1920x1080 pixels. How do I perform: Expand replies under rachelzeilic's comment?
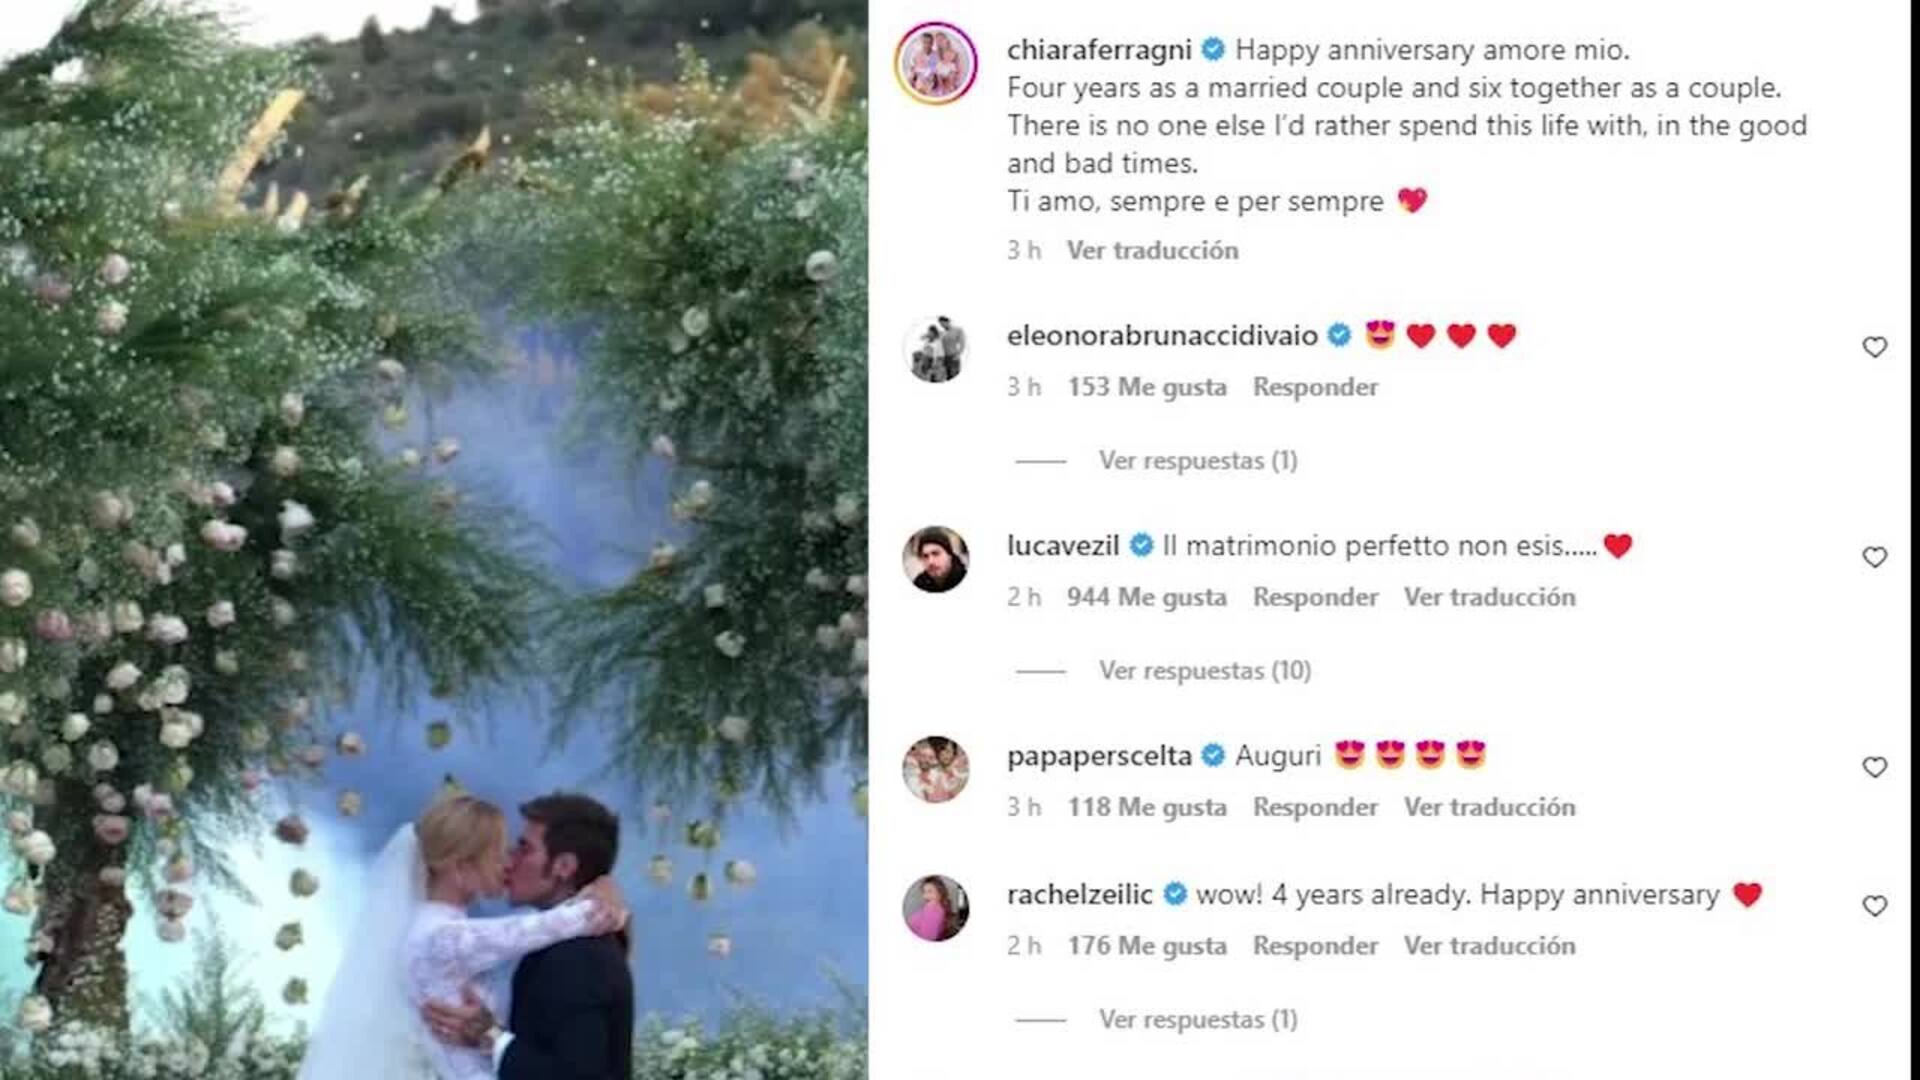(1198, 1019)
